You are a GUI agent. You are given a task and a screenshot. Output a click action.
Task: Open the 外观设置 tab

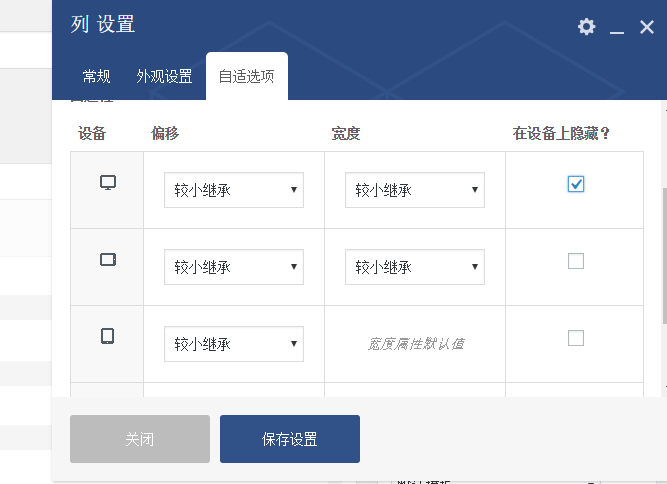[x=164, y=77]
